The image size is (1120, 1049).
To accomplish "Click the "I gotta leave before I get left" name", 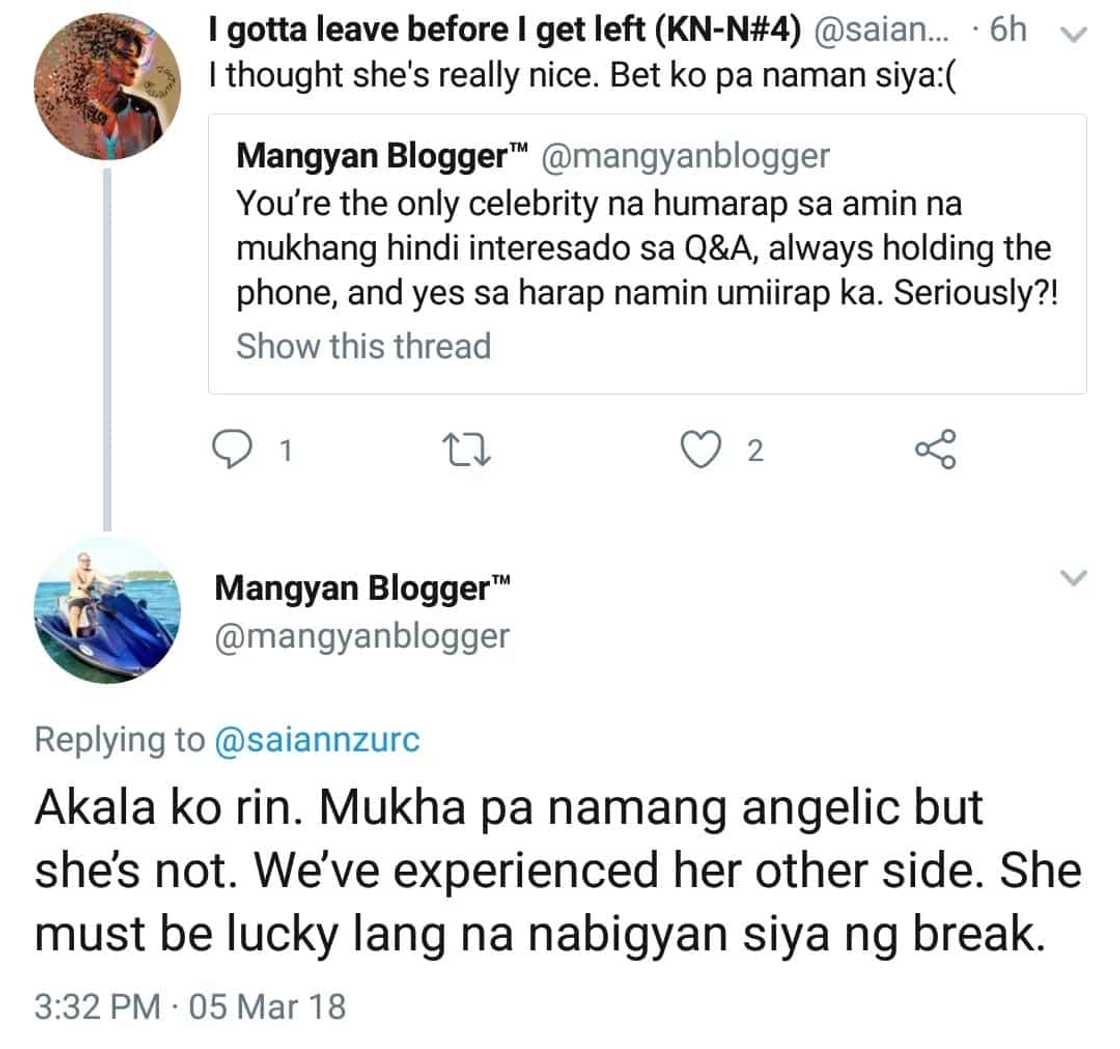I will pyautogui.click(x=506, y=31).
